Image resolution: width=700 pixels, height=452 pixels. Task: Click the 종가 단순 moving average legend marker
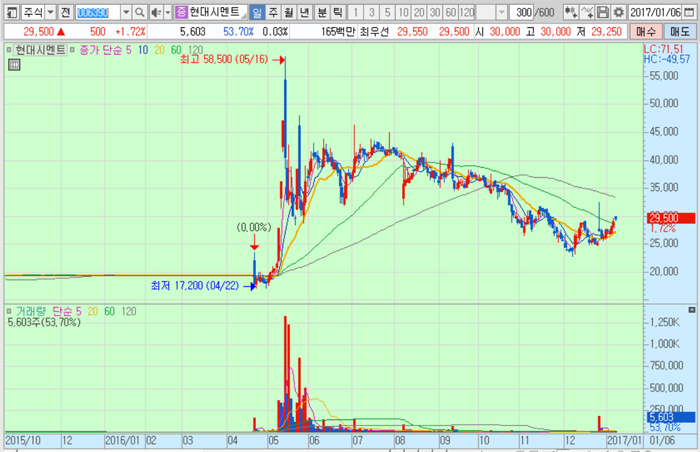(x=72, y=49)
